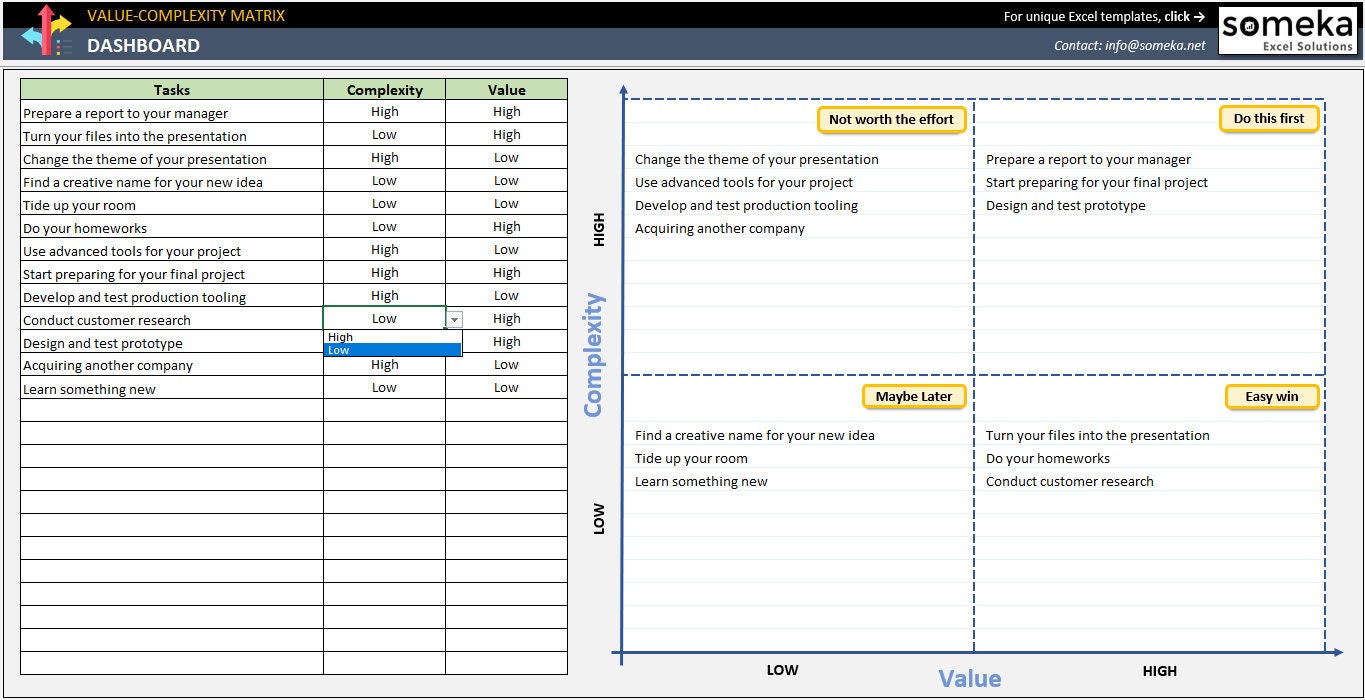Select empty complexity cell below Learn something new row
The height and width of the screenshot is (700, 1365).
[x=384, y=411]
